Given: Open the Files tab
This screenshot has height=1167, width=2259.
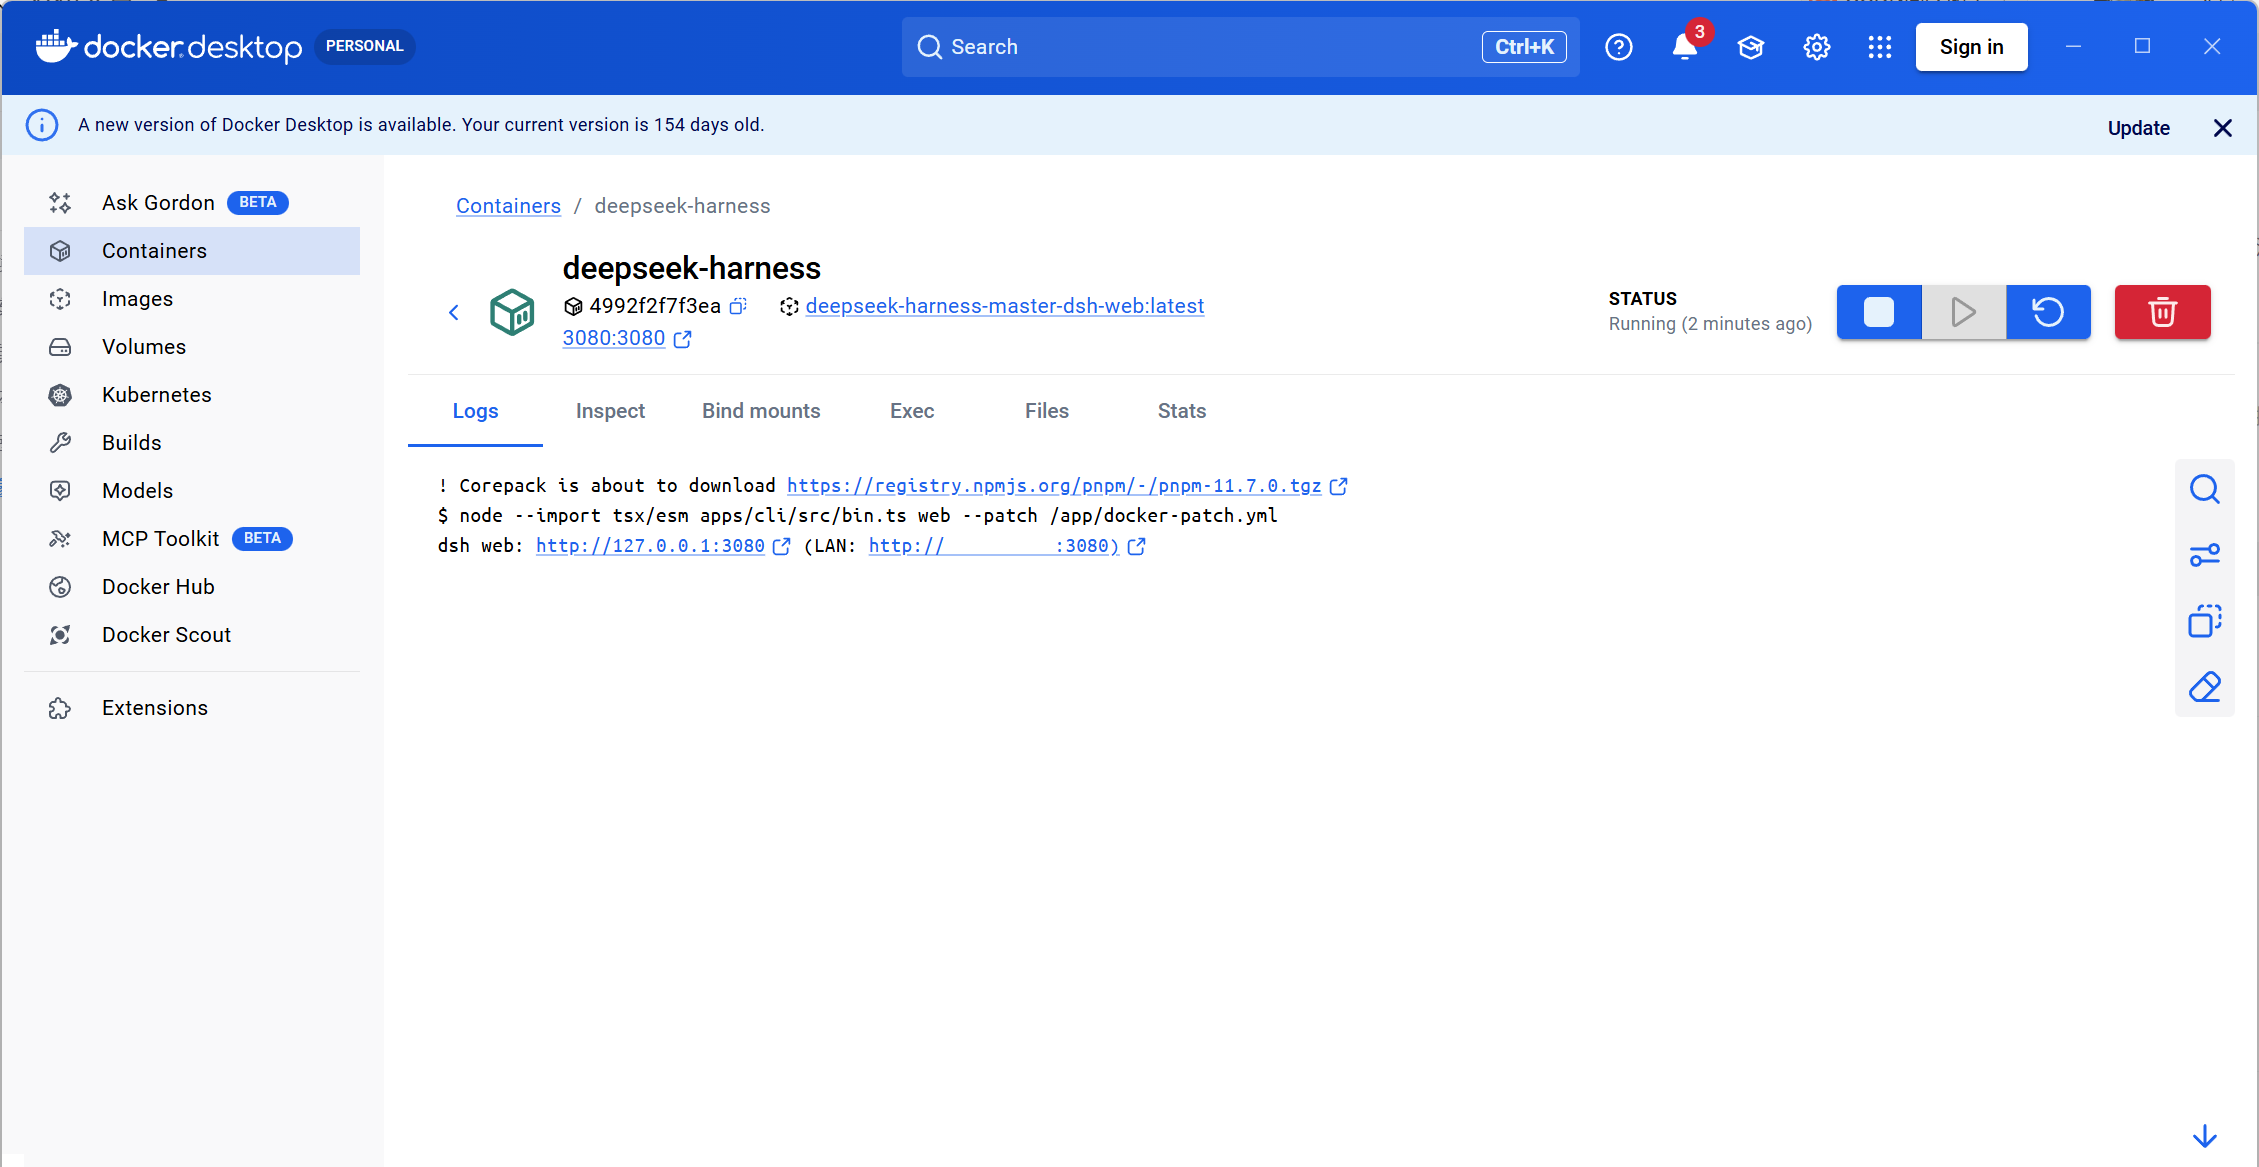Looking at the screenshot, I should pos(1047,411).
